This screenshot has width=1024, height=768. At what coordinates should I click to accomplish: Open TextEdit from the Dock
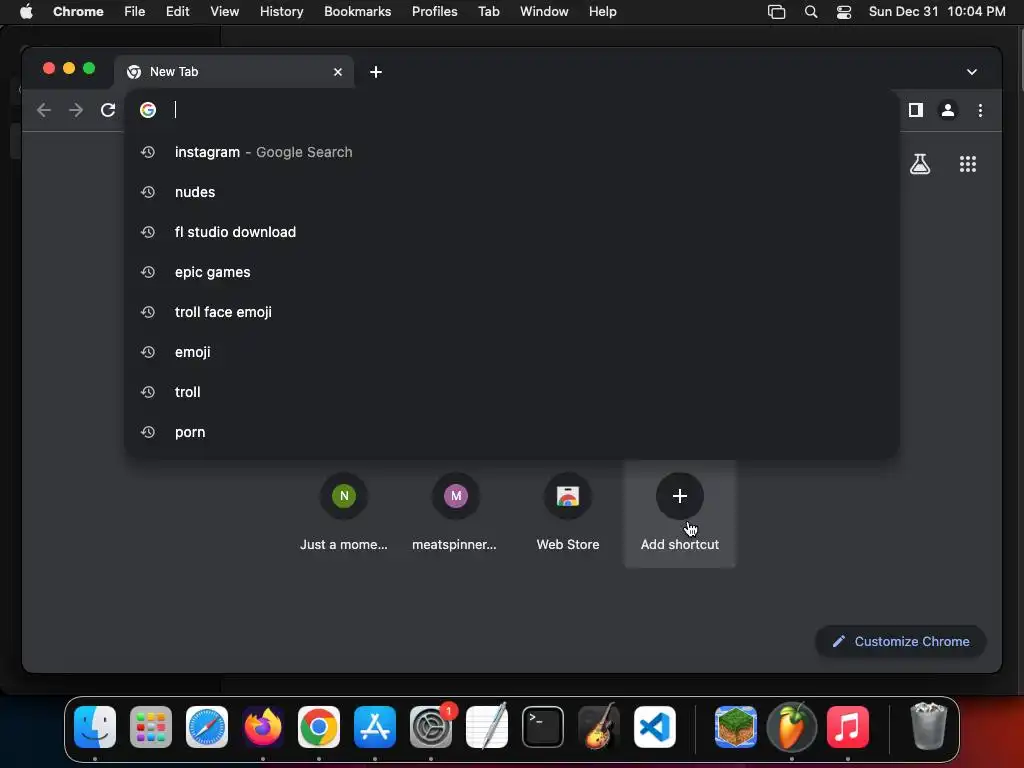pyautogui.click(x=487, y=726)
